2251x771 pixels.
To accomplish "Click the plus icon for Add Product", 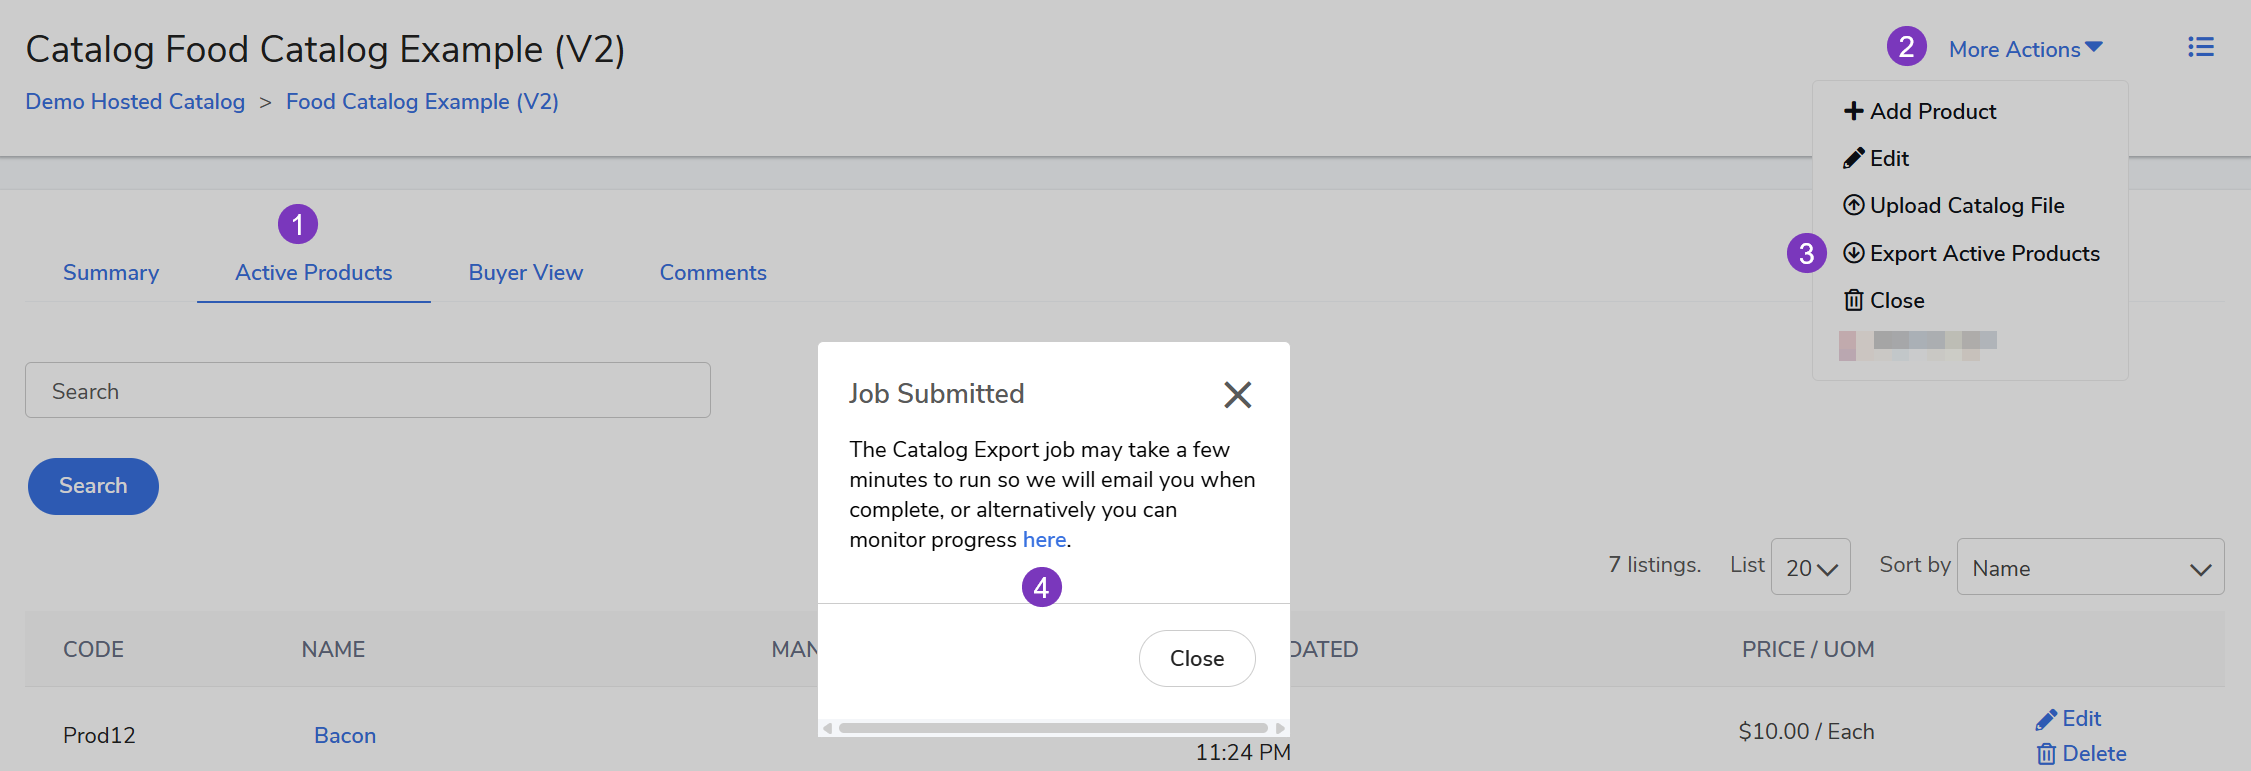I will (1853, 111).
